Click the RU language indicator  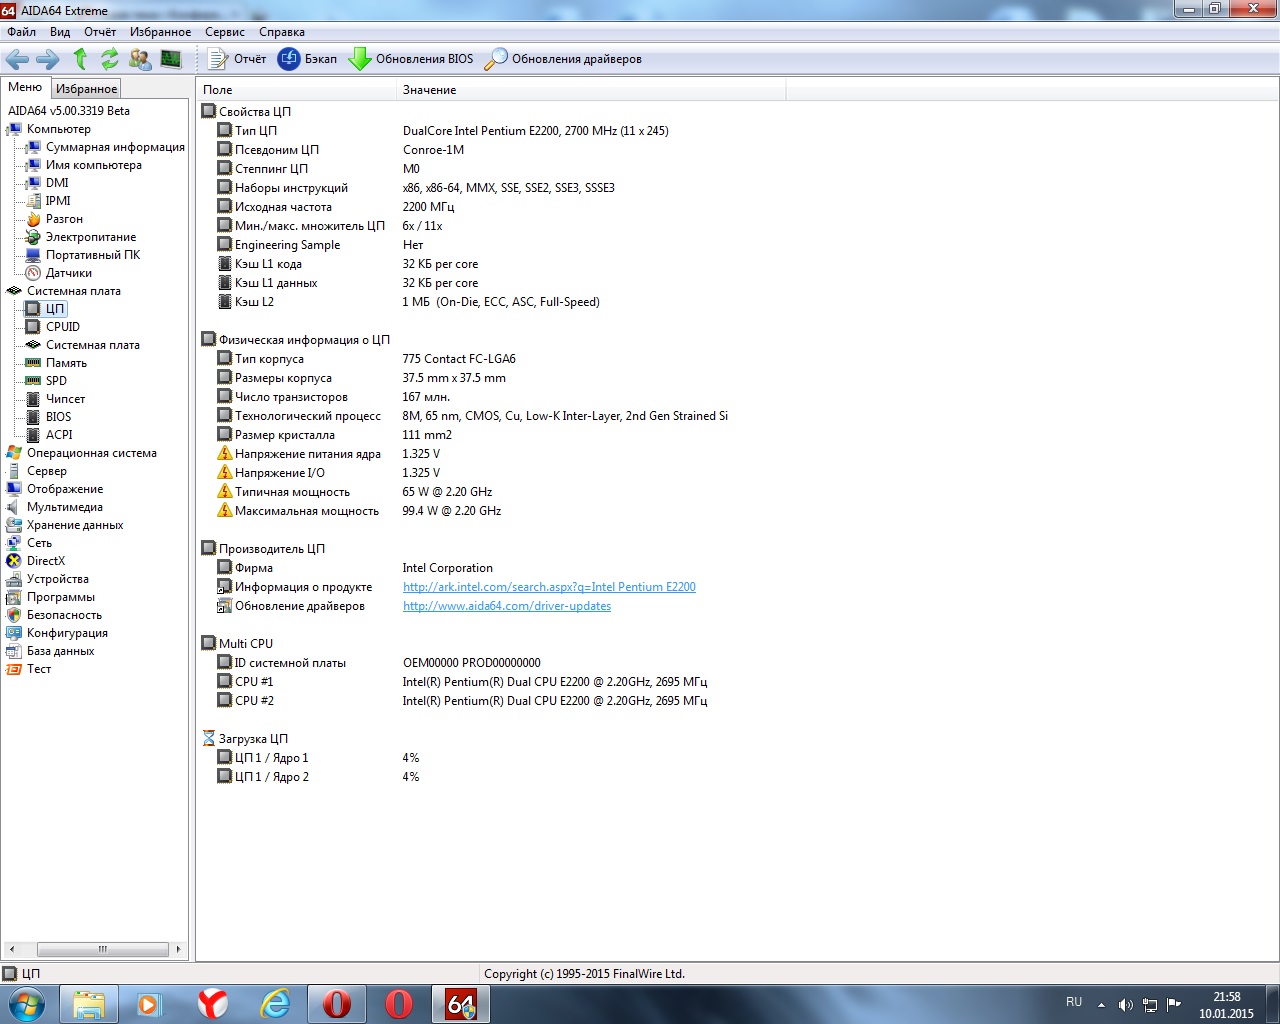pos(1074,1002)
